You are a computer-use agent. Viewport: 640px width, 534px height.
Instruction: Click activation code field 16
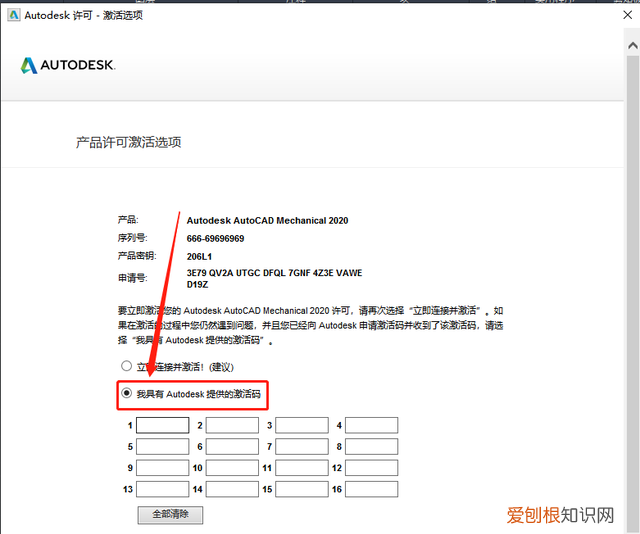tap(371, 489)
